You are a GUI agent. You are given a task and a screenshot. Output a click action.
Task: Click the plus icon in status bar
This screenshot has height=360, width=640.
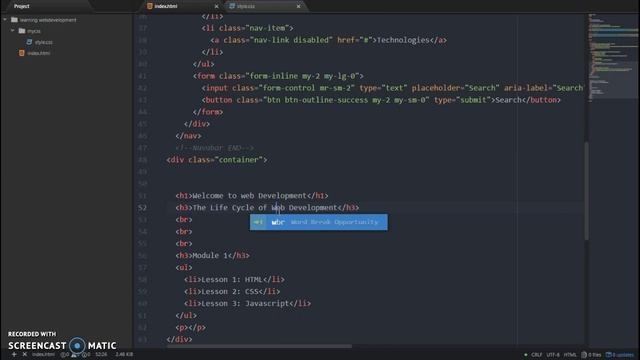click(14, 354)
